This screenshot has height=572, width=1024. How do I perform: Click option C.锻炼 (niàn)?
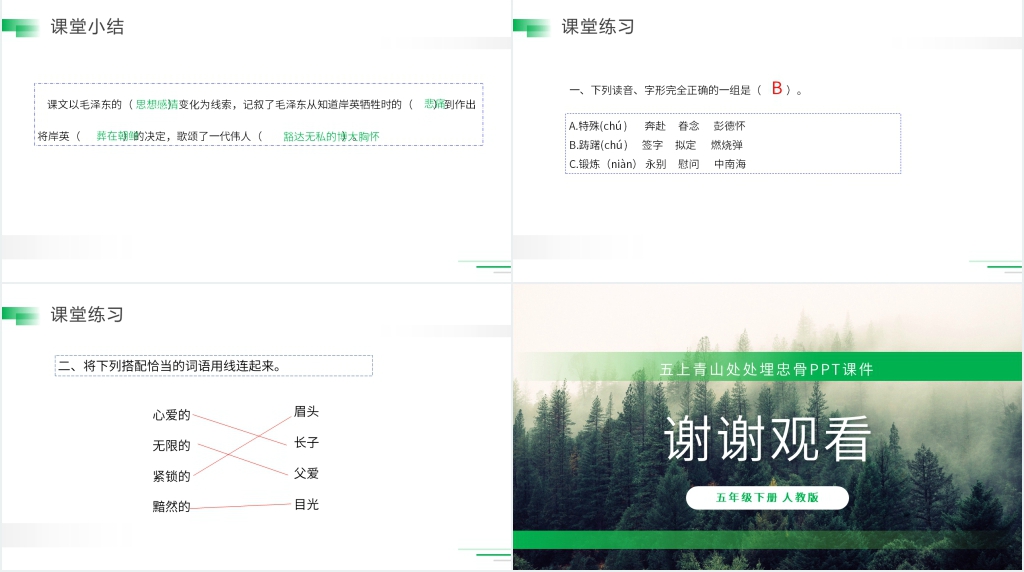click(602, 164)
